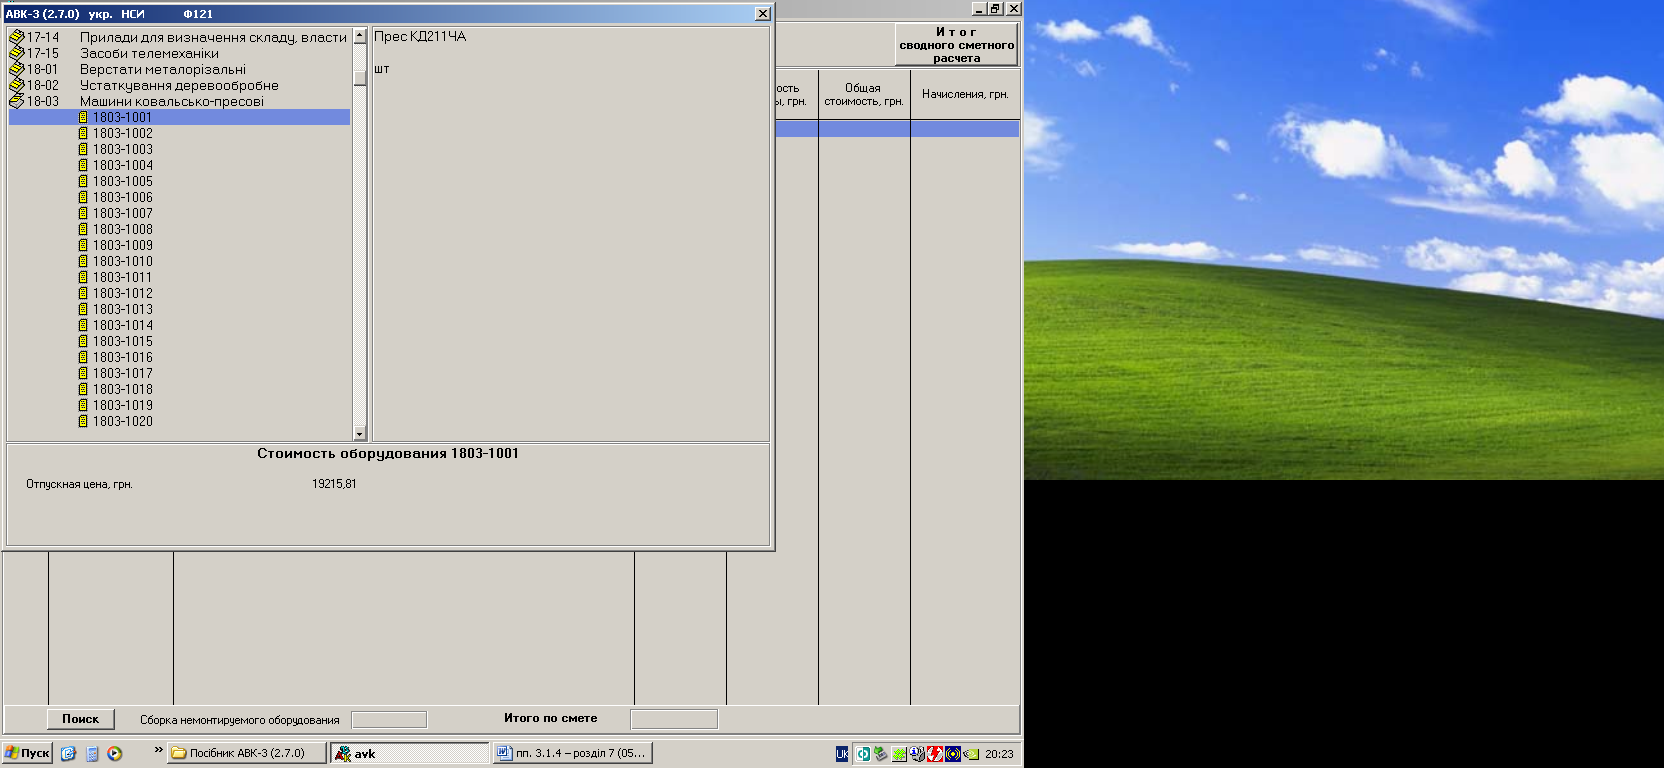Click the document icon of item 1803-1006
Viewport: 1664px width, 768px height.
coord(83,197)
